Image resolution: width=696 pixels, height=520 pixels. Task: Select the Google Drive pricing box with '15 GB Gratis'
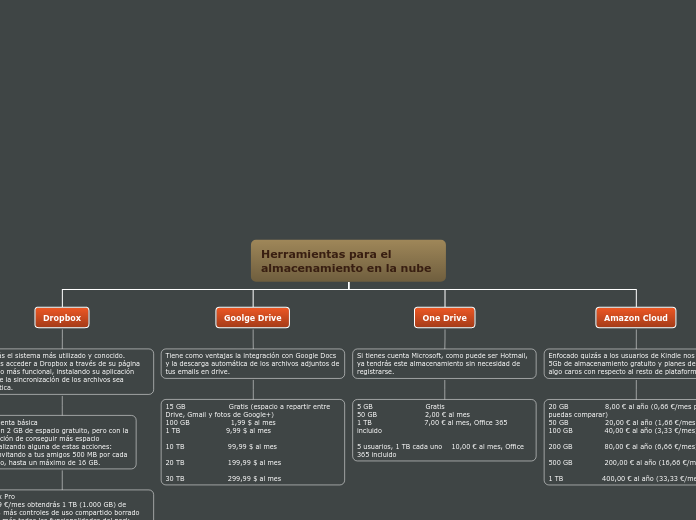coord(253,442)
